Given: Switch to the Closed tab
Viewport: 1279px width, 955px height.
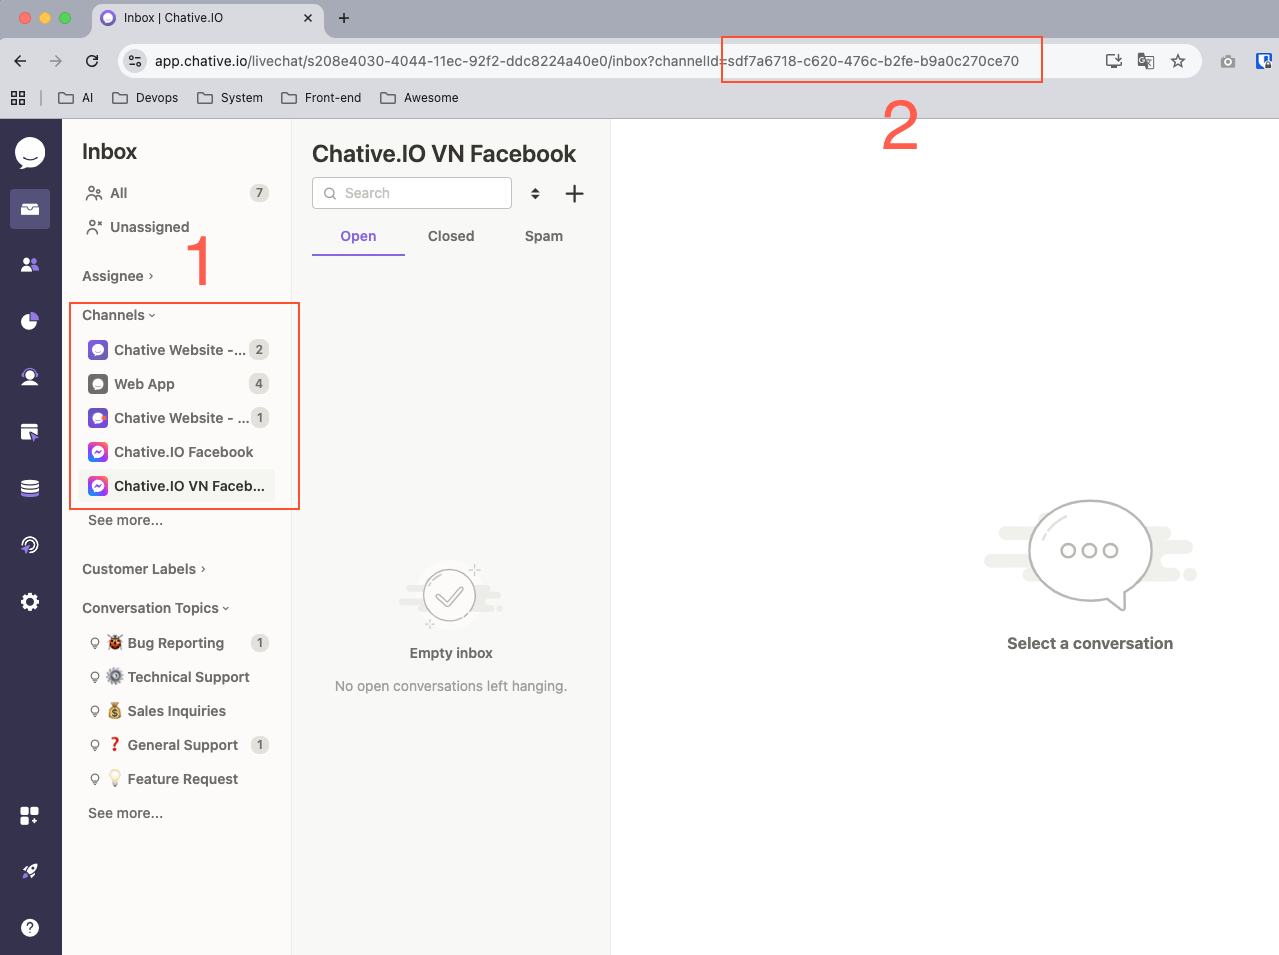Looking at the screenshot, I should pyautogui.click(x=451, y=236).
